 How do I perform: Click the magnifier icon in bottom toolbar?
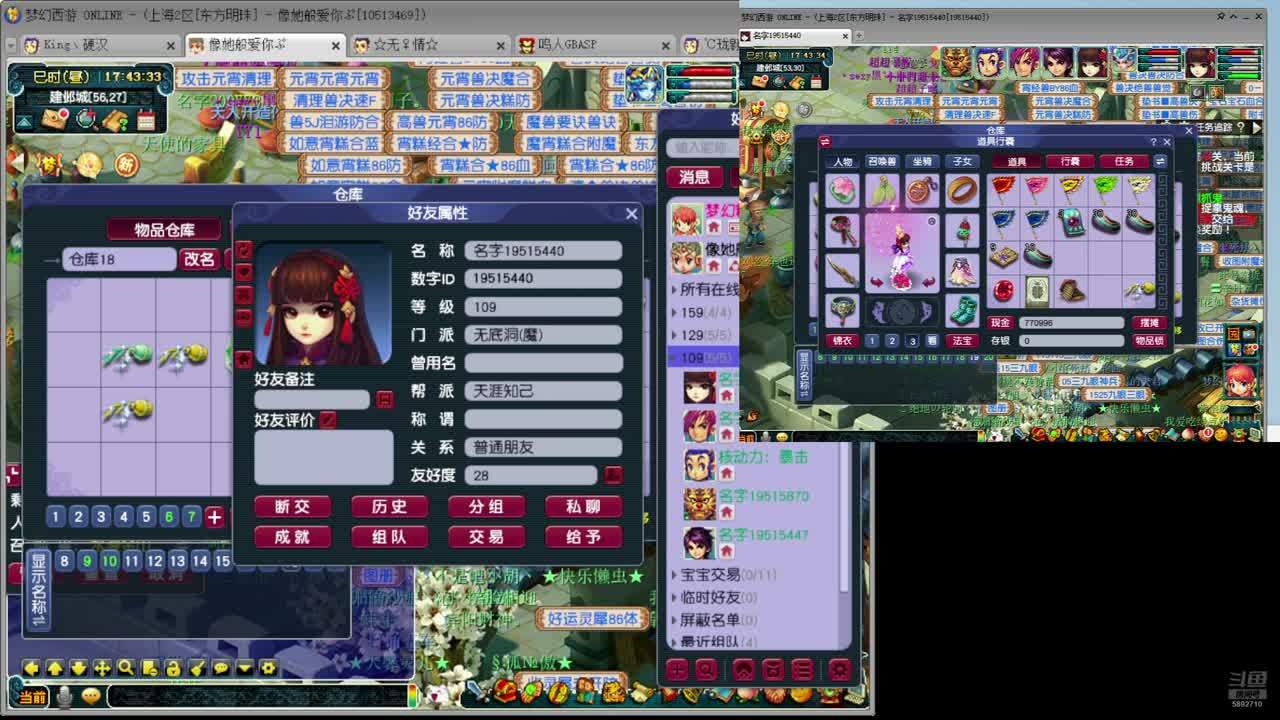coord(126,668)
